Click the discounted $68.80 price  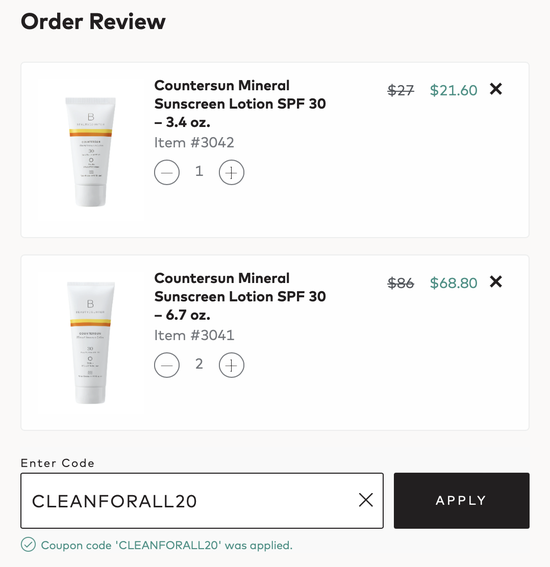pos(453,283)
